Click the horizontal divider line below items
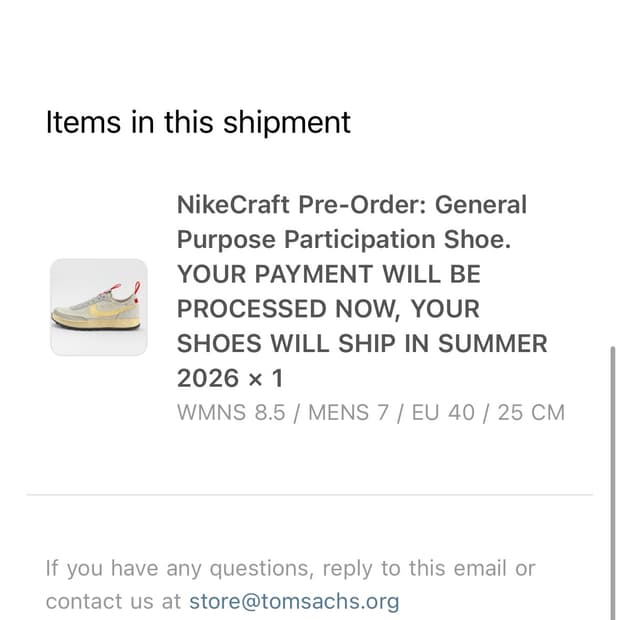 [310, 494]
